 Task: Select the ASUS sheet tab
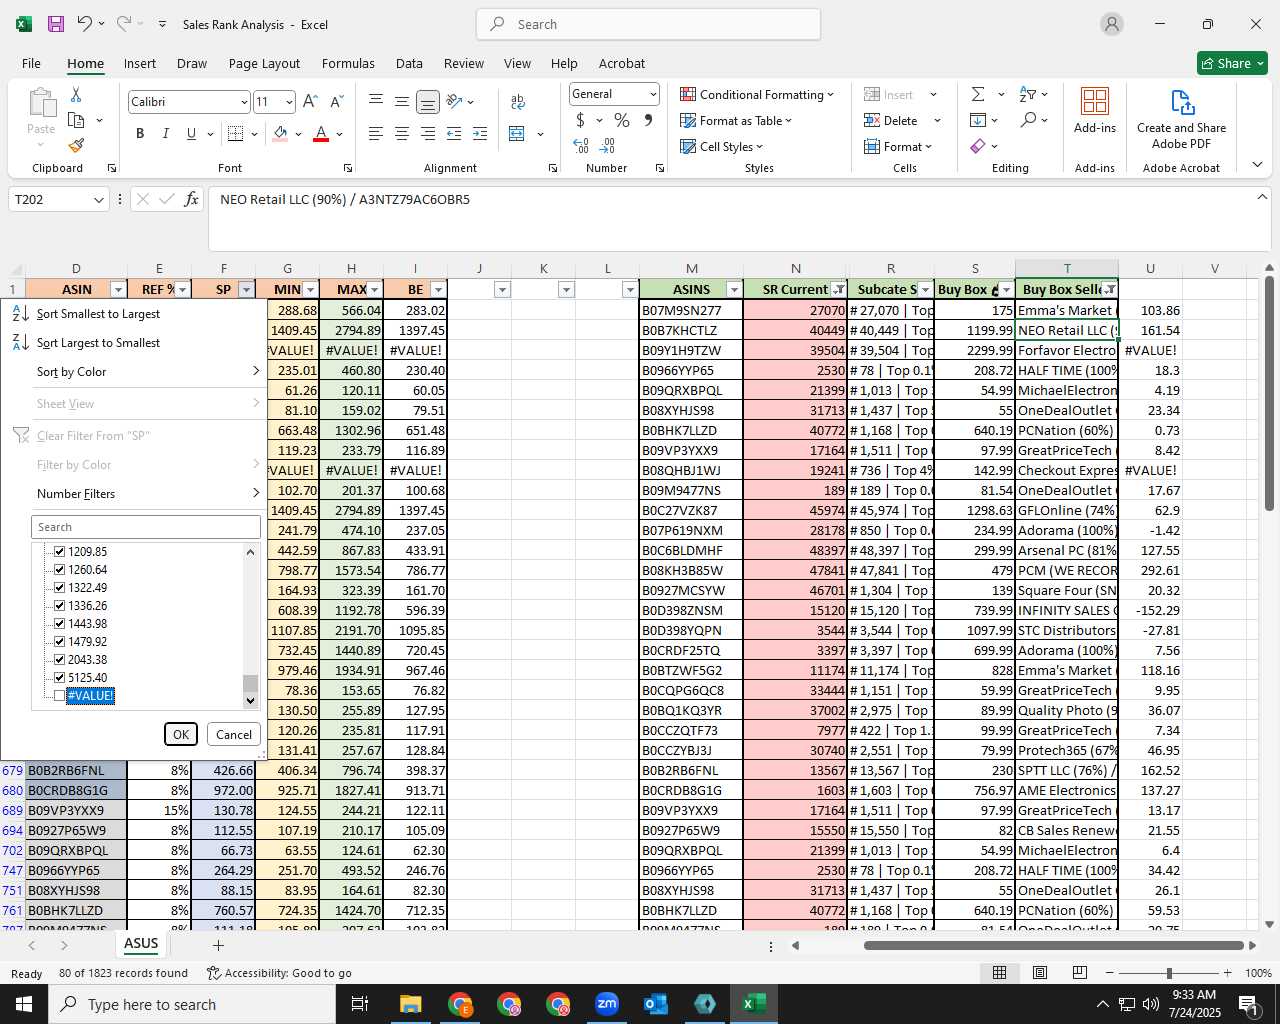141,943
